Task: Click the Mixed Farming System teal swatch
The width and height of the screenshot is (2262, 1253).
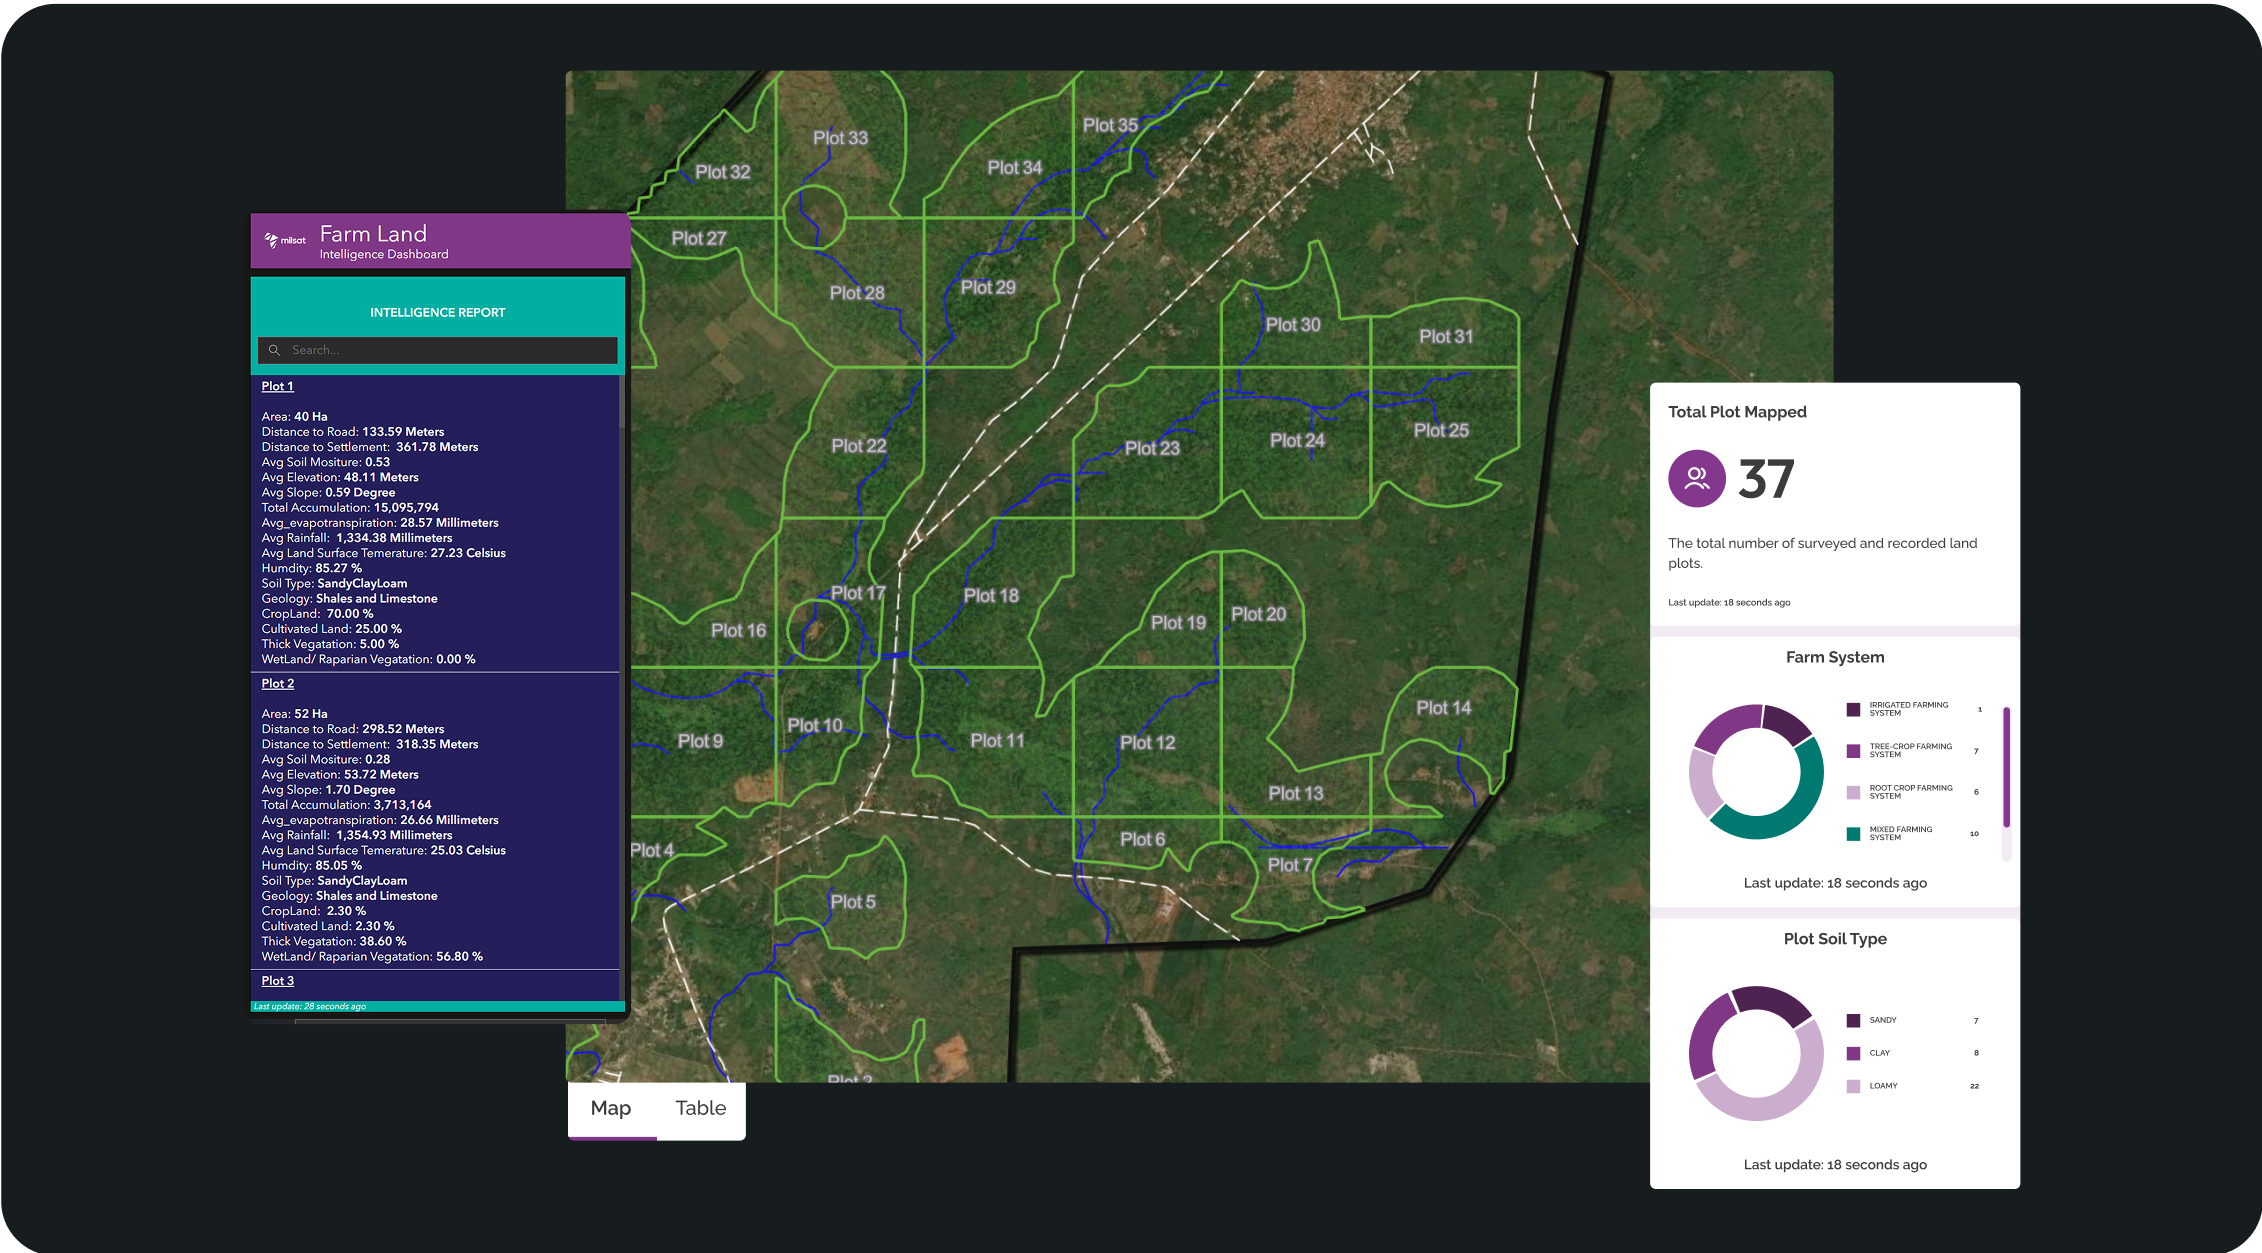Action: (1853, 833)
